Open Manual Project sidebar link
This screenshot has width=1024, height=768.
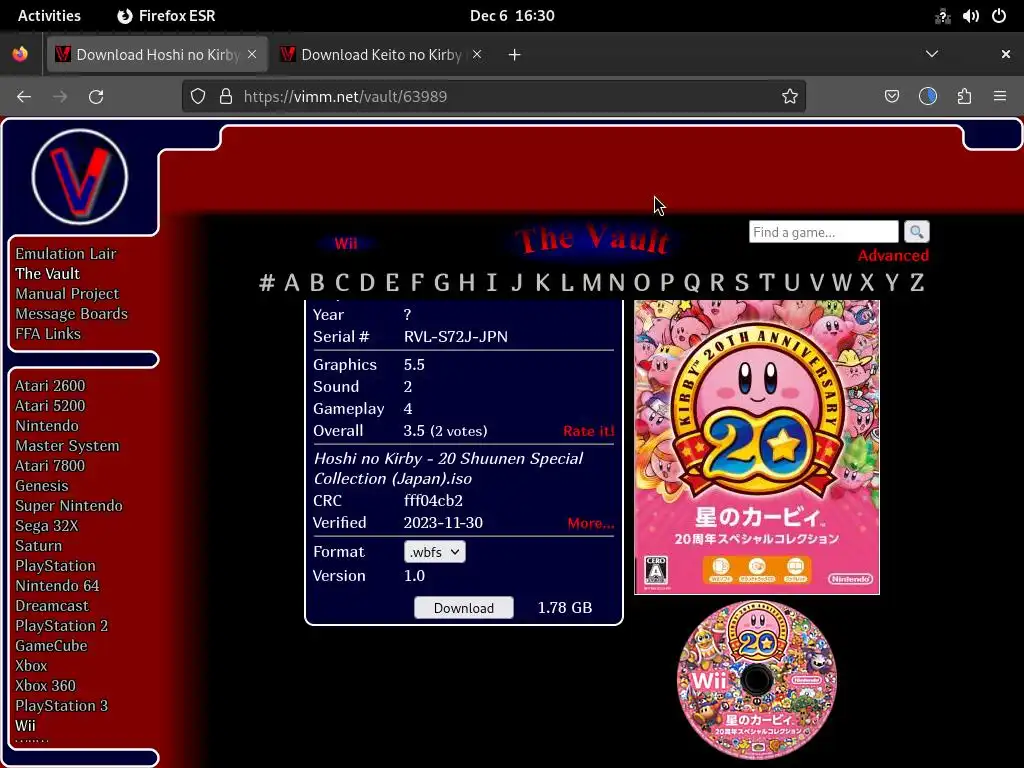[x=67, y=294]
